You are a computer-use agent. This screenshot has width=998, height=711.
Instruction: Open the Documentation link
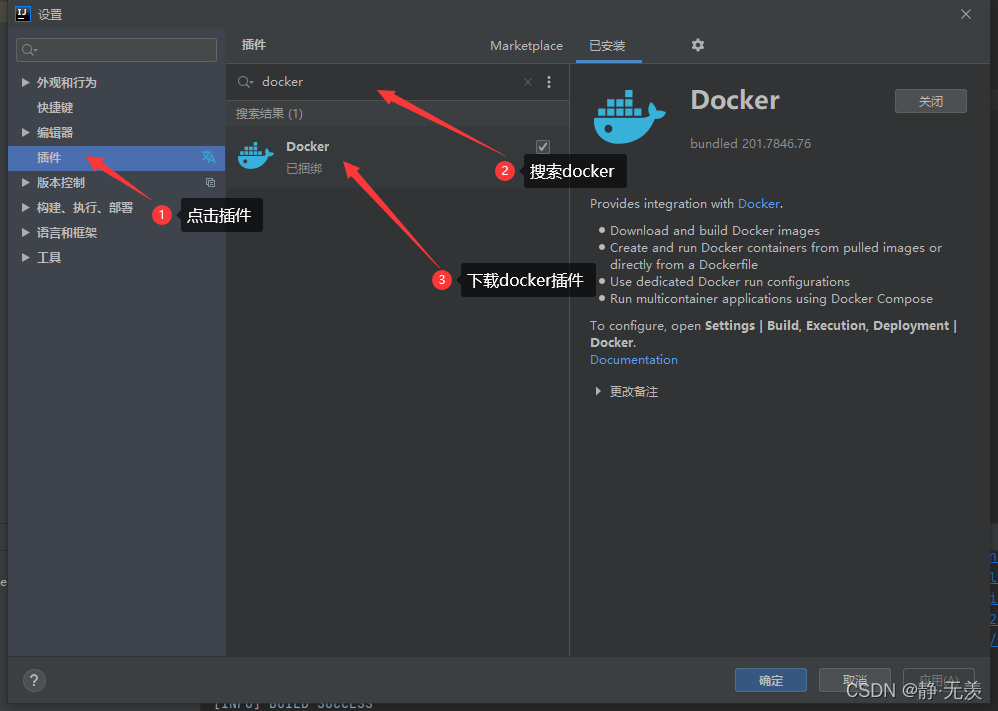633,359
